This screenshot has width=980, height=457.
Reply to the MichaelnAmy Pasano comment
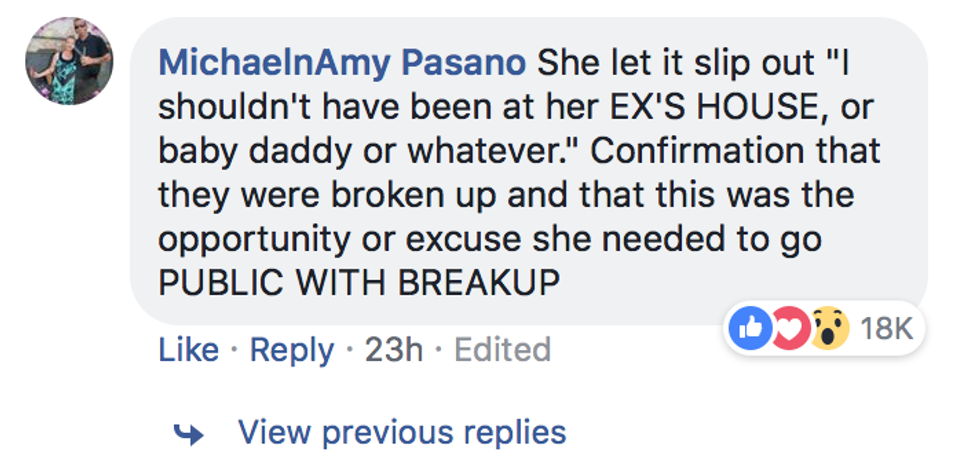(292, 349)
